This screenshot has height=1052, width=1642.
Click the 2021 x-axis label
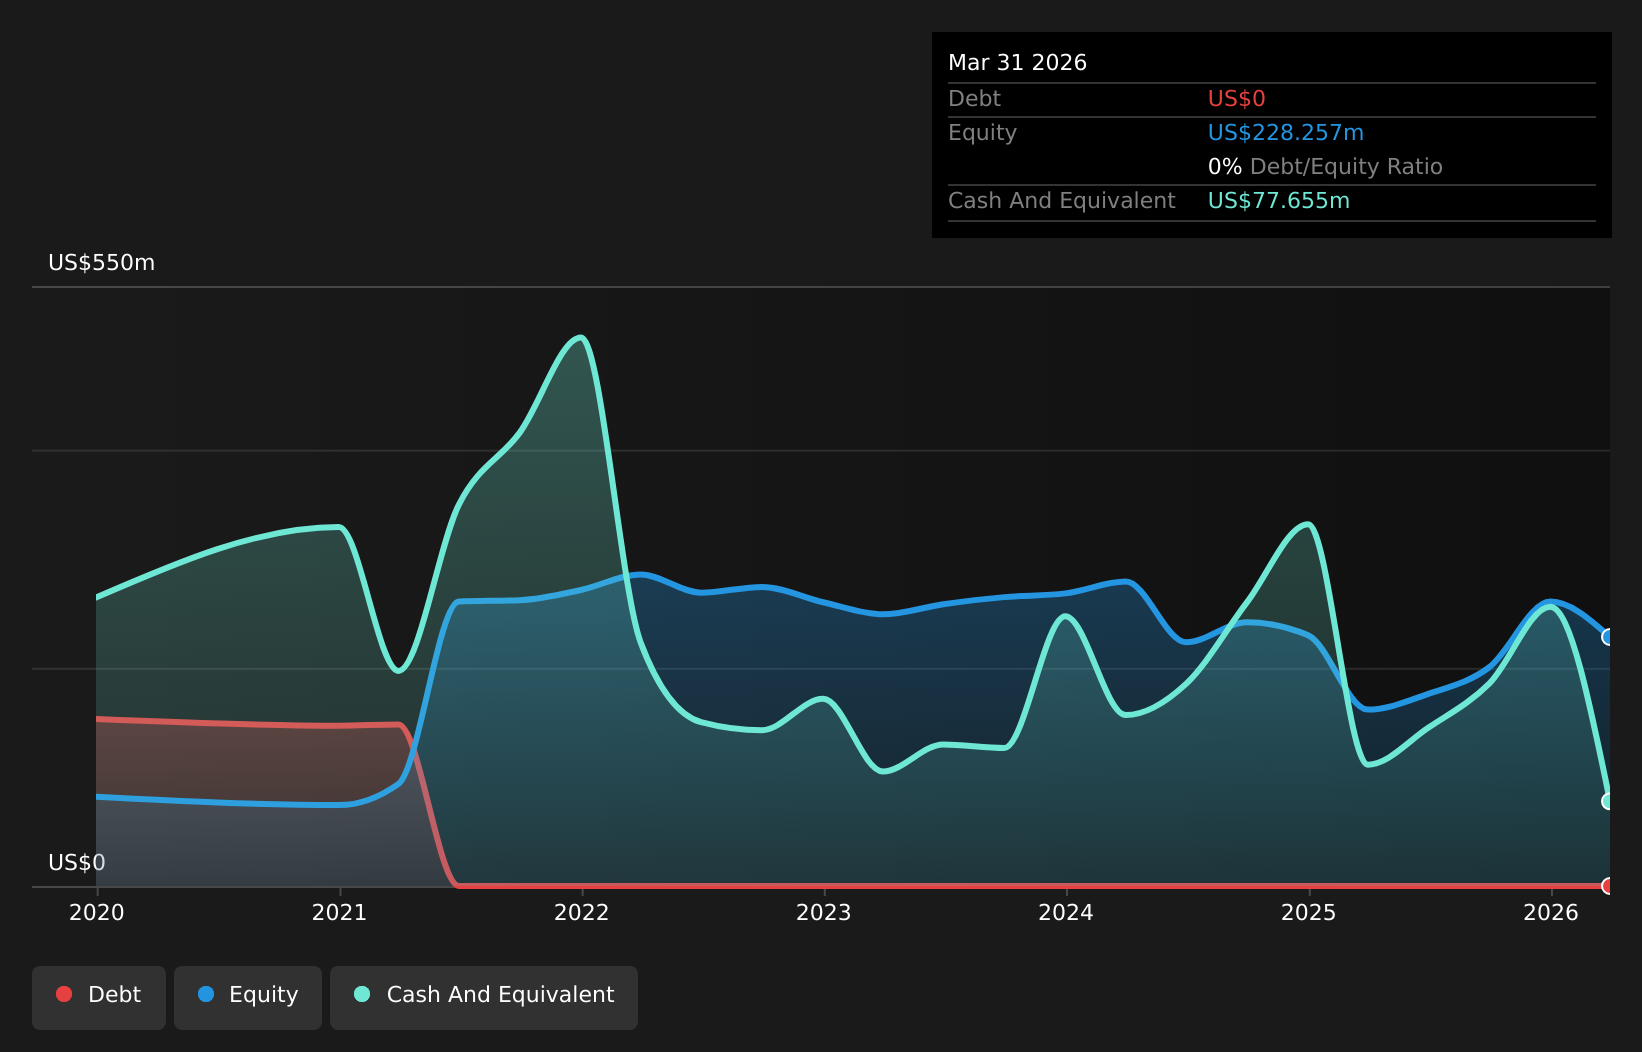[x=340, y=912]
